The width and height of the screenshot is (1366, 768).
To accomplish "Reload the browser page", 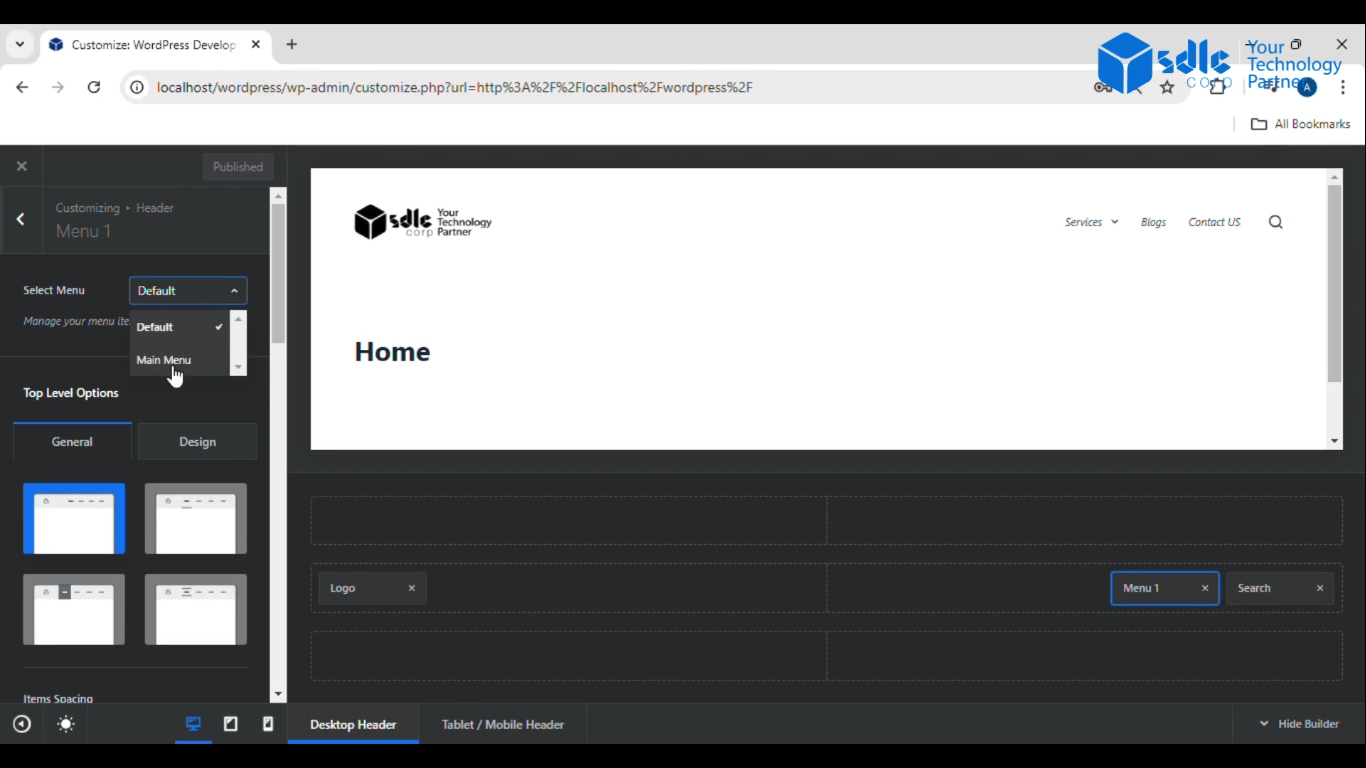I will tap(94, 87).
